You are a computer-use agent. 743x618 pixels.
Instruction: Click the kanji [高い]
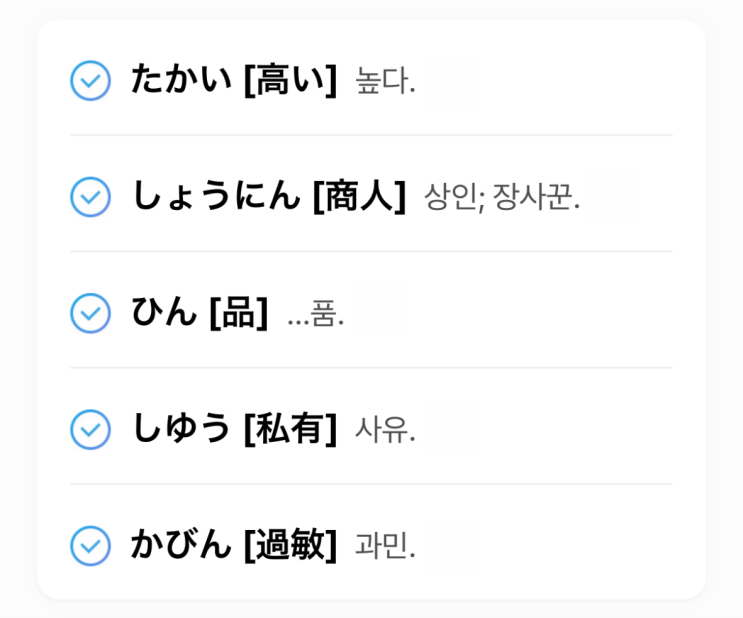coord(291,80)
